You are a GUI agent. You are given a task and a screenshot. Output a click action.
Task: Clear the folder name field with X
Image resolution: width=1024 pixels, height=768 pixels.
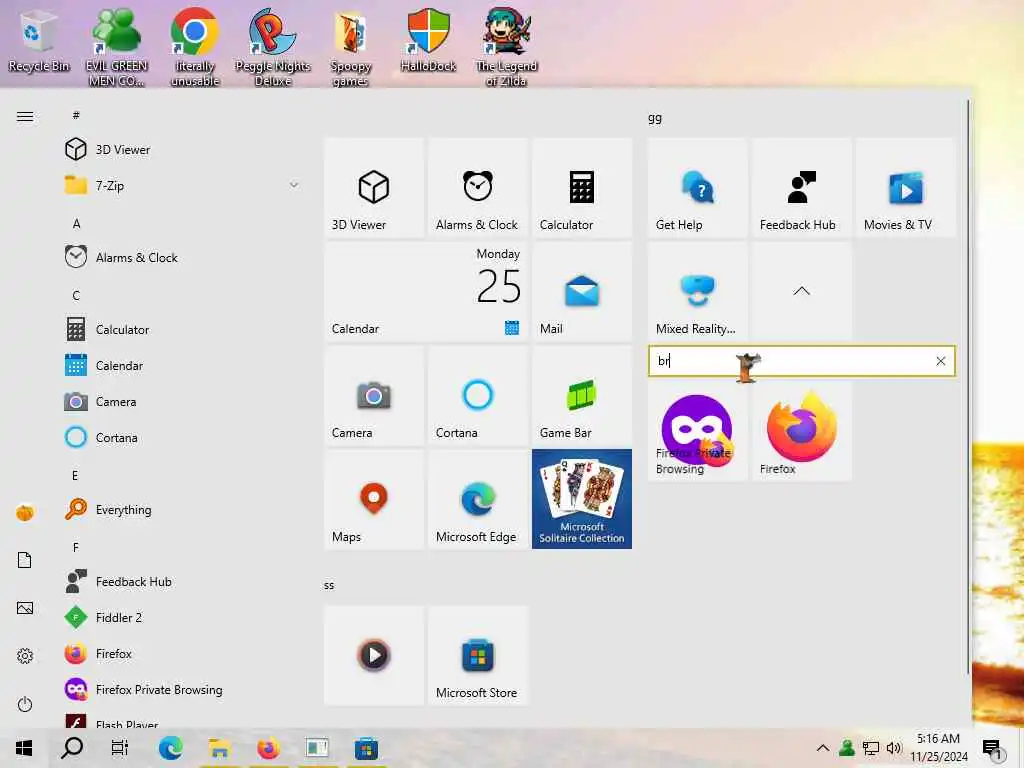click(x=940, y=361)
